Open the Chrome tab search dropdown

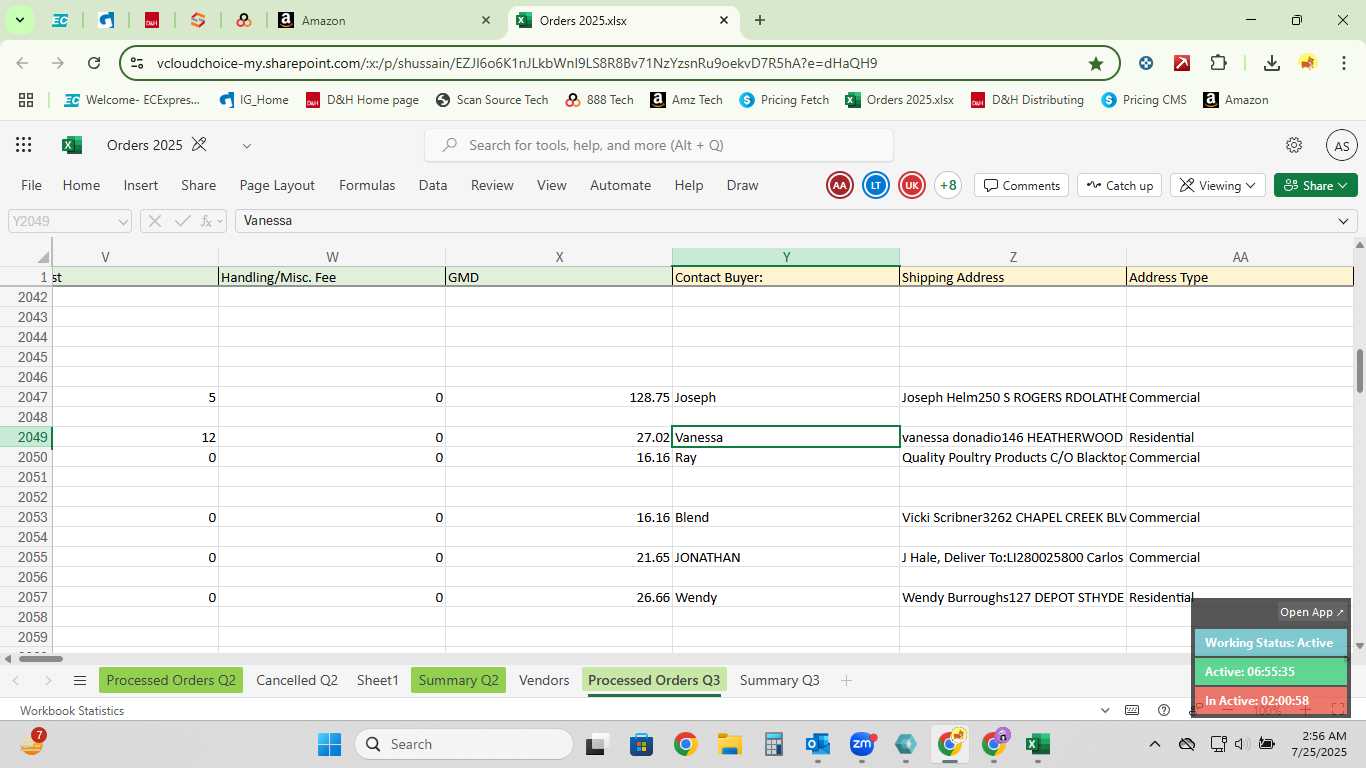coord(19,20)
